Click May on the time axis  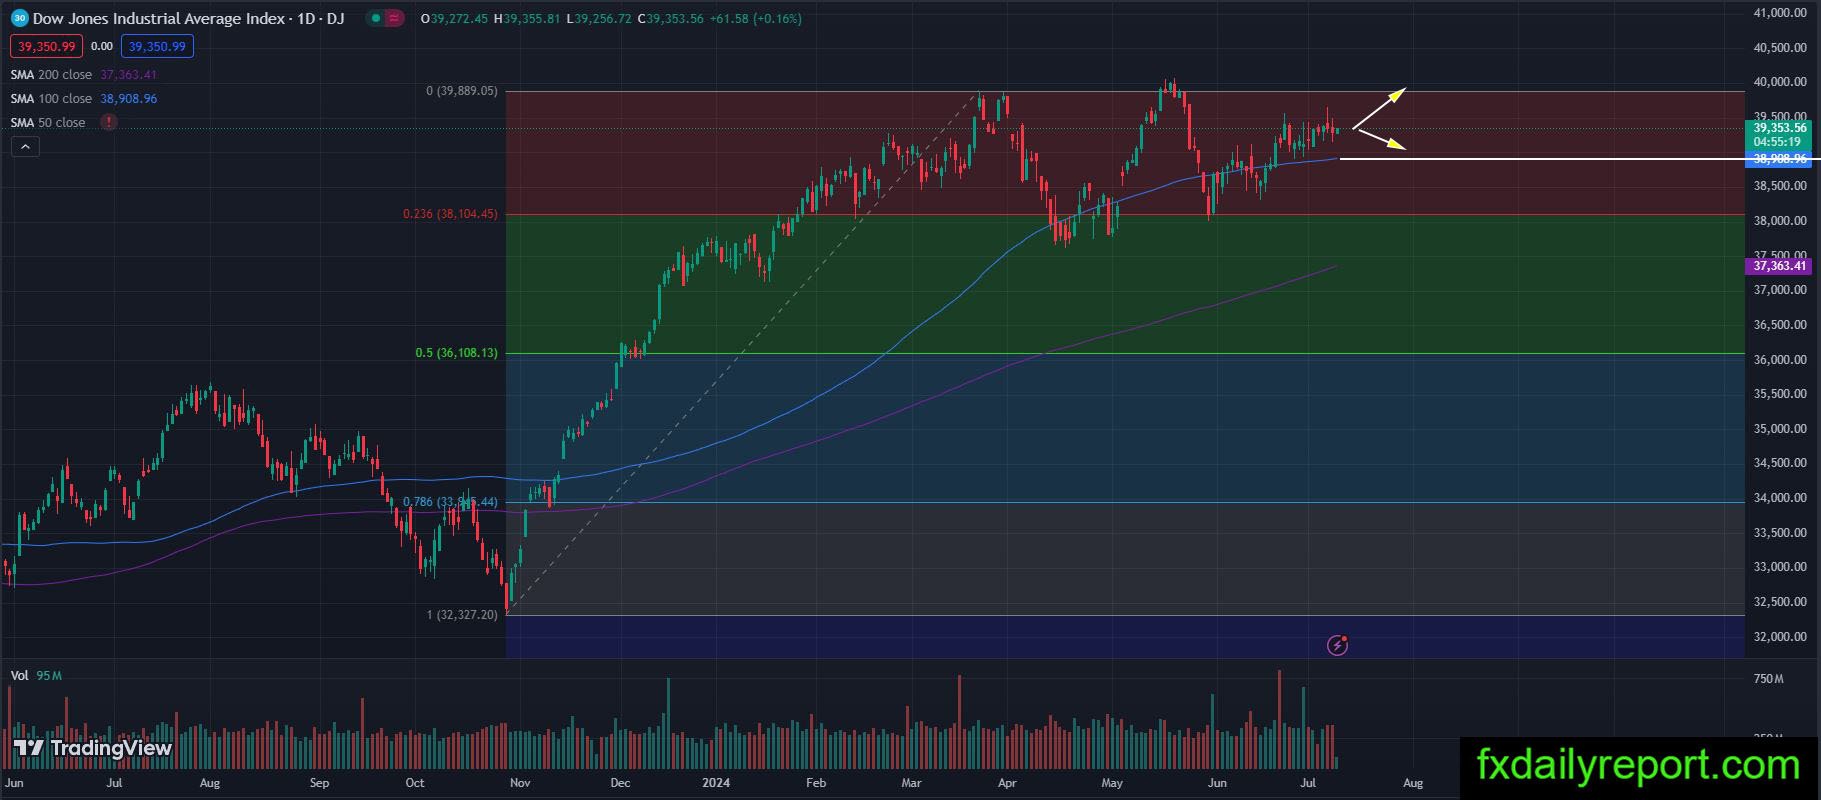(1112, 783)
